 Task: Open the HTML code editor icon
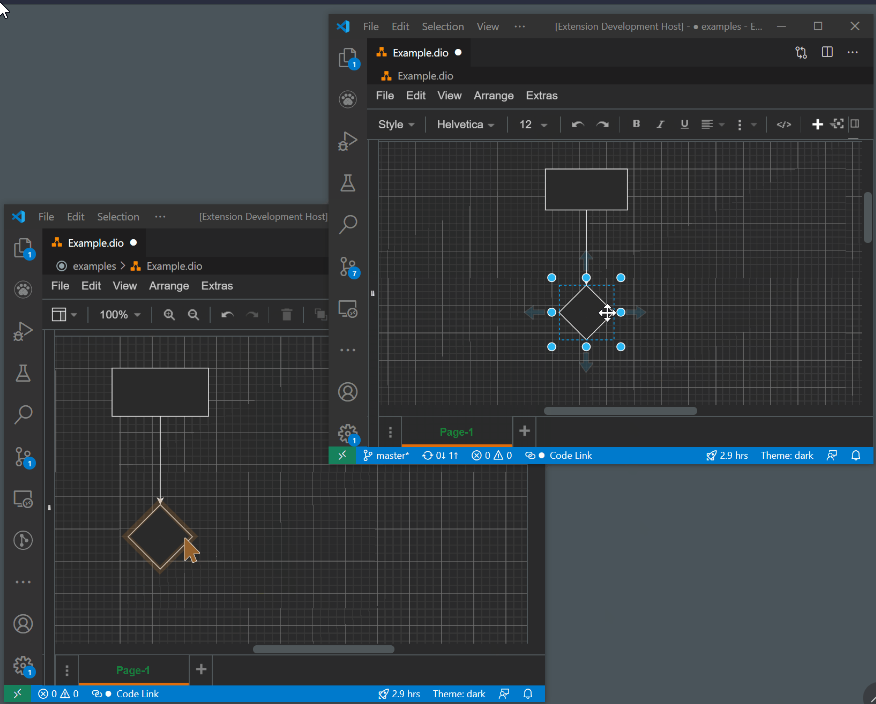784,124
